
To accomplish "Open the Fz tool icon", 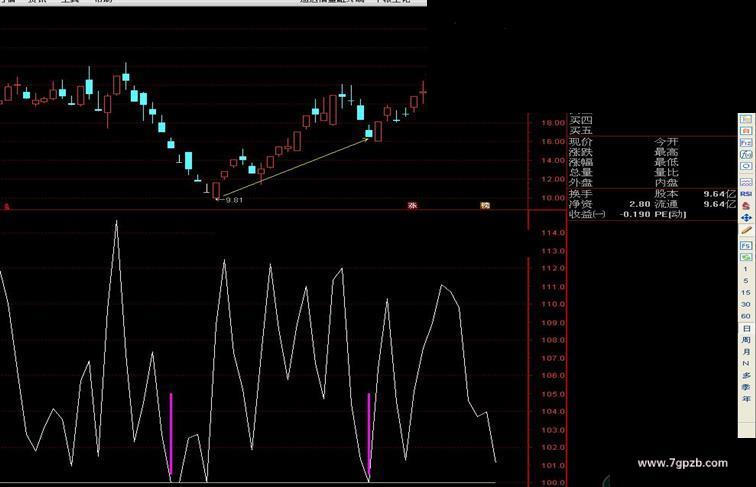I will click(746, 143).
